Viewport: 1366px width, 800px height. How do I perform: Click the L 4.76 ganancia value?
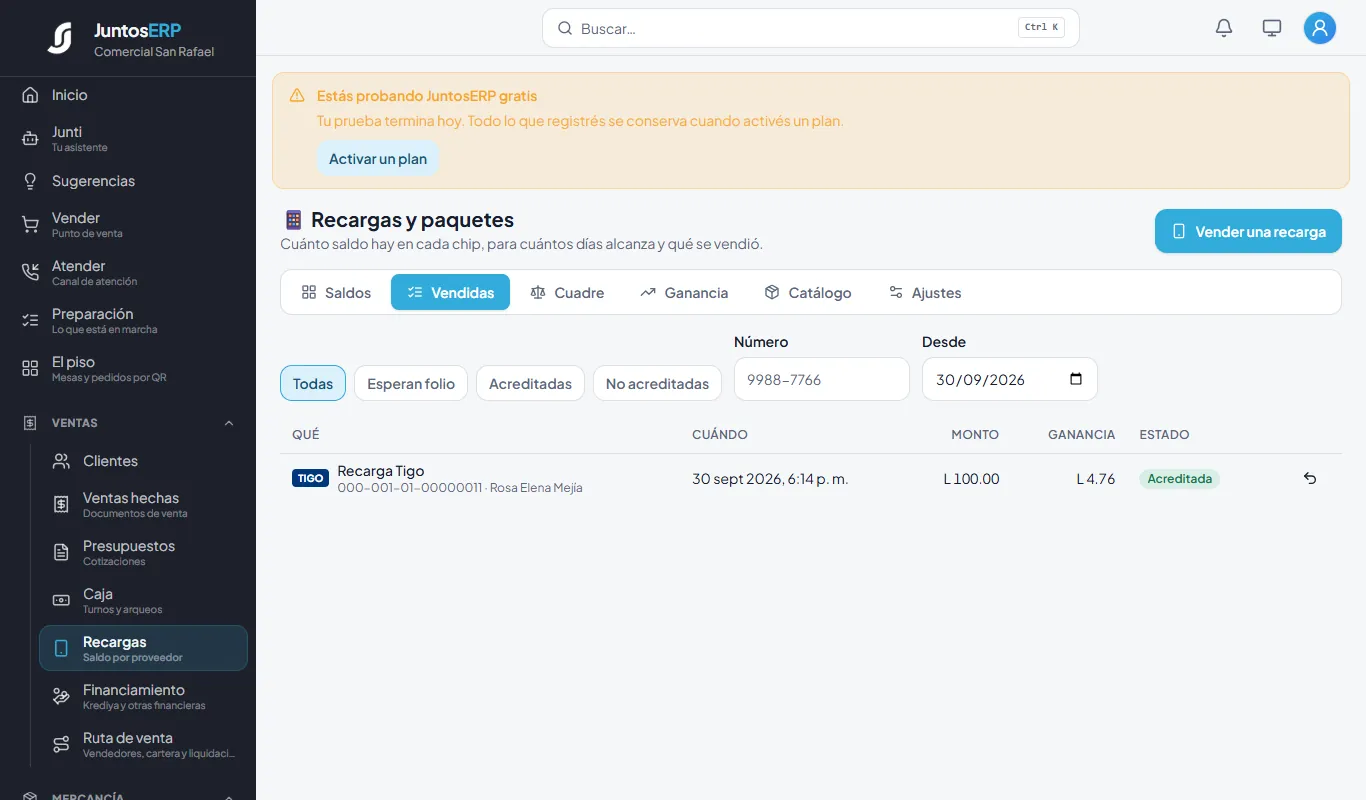click(1096, 479)
